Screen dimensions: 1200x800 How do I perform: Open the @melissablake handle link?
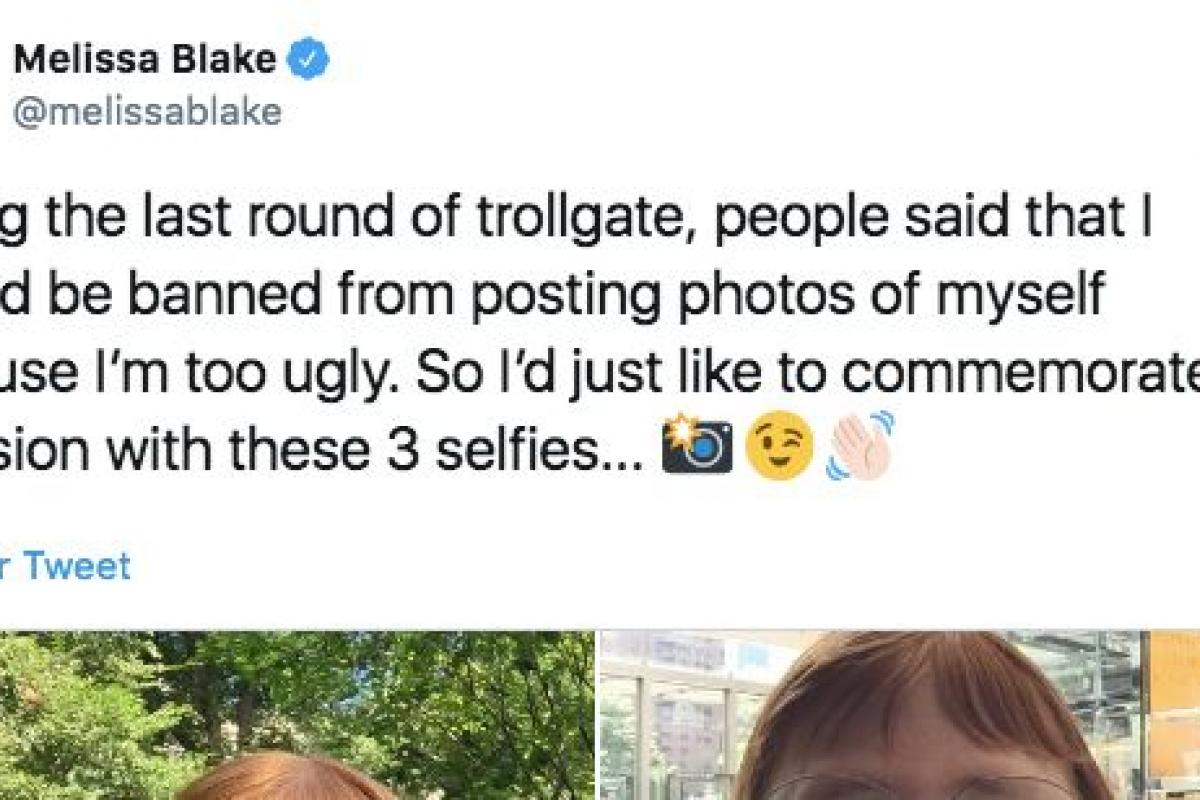(147, 112)
